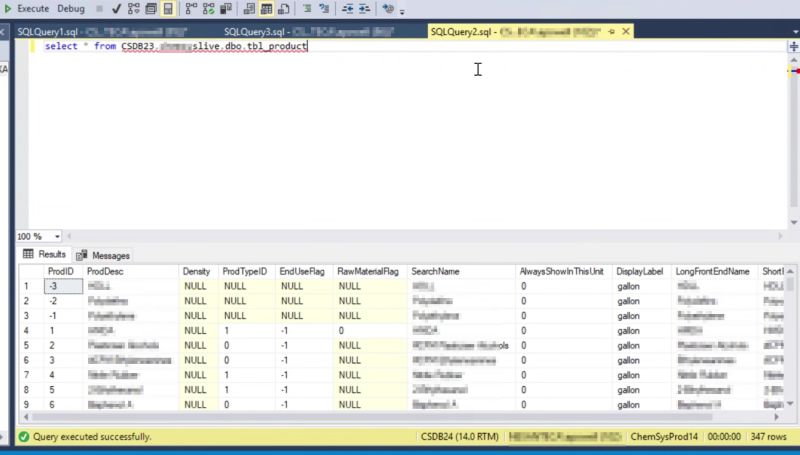Click the results grid horizontal scrollbar thumb
The image size is (800, 455).
pyautogui.click(x=372, y=417)
